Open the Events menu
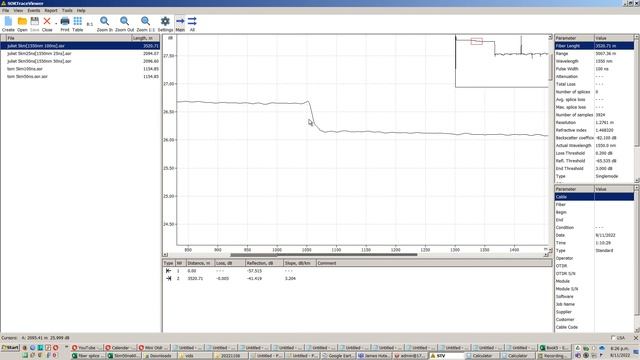 (x=34, y=10)
